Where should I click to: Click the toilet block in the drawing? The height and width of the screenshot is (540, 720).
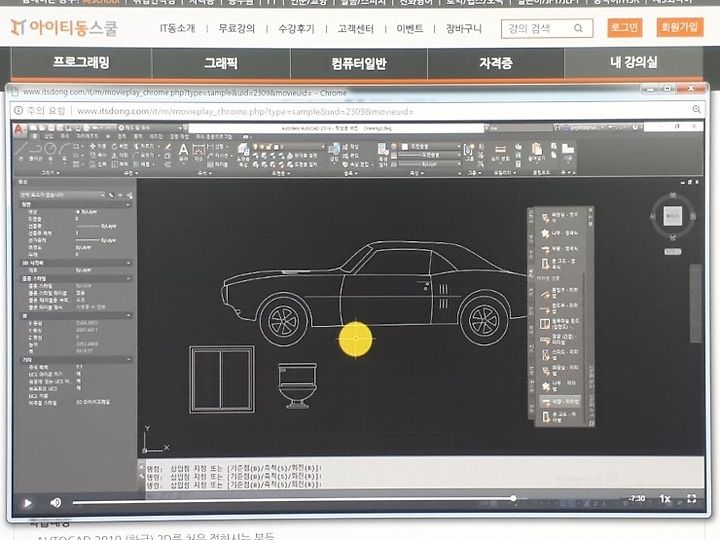click(x=298, y=386)
